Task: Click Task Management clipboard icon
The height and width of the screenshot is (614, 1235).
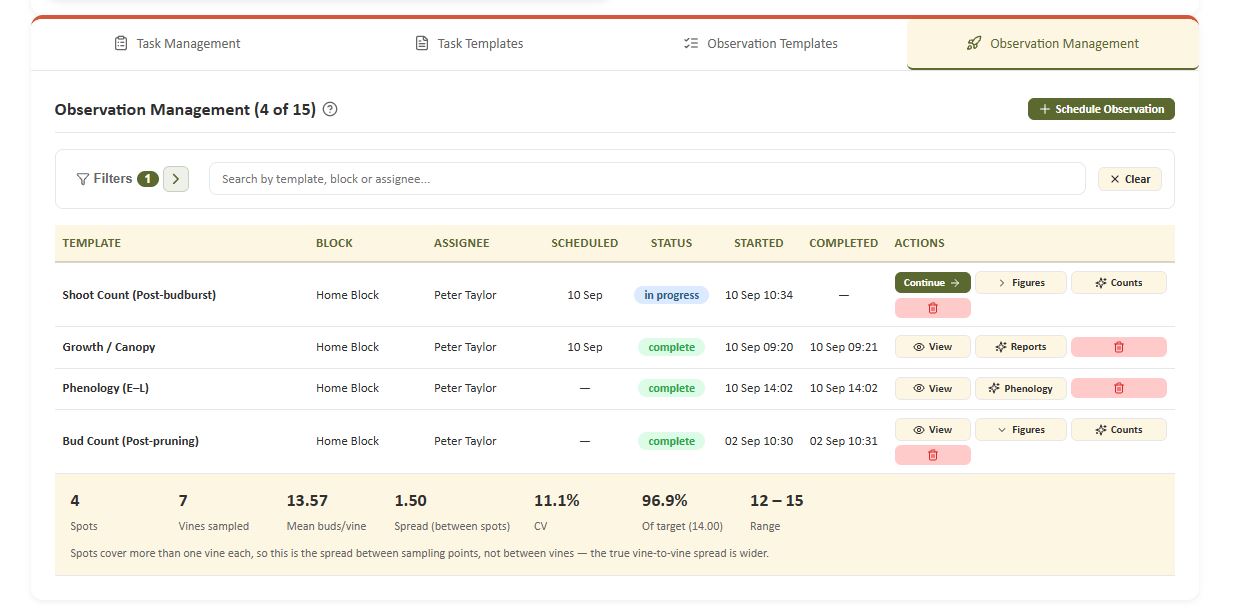Action: click(121, 44)
